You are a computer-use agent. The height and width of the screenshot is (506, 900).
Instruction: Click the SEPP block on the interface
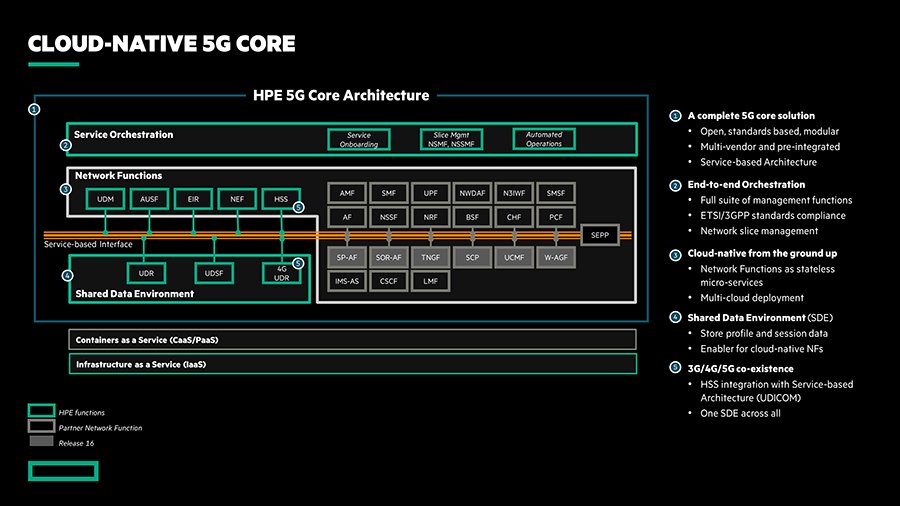(601, 236)
